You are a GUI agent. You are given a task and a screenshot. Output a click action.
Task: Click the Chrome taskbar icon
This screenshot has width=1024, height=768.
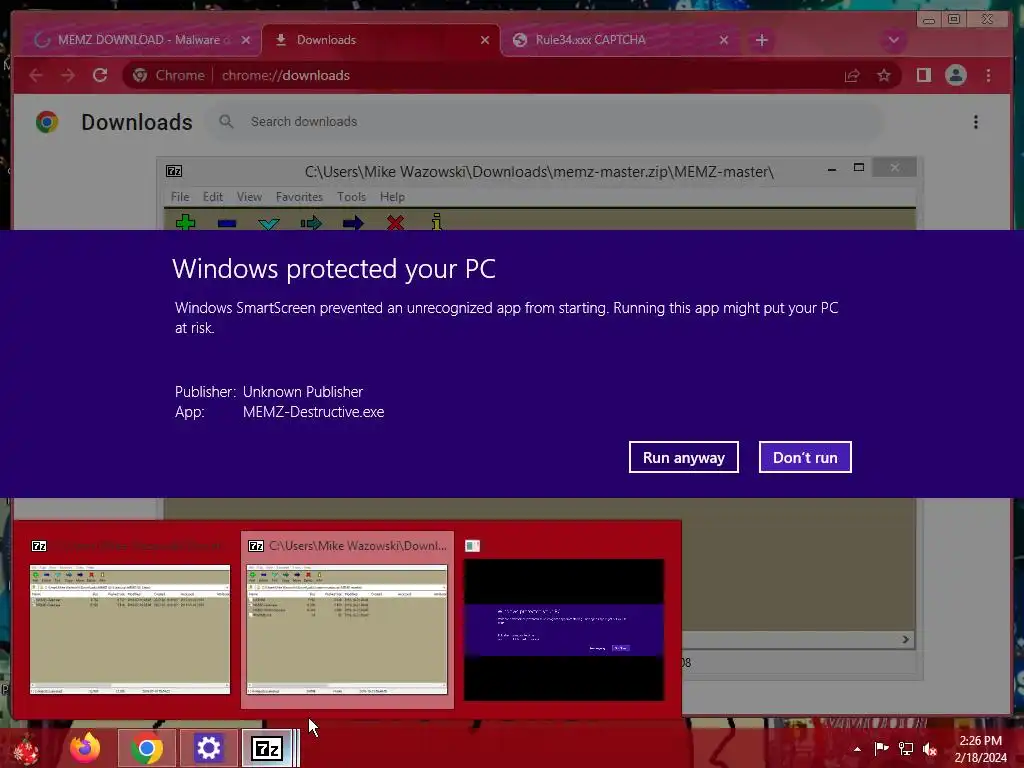point(146,748)
